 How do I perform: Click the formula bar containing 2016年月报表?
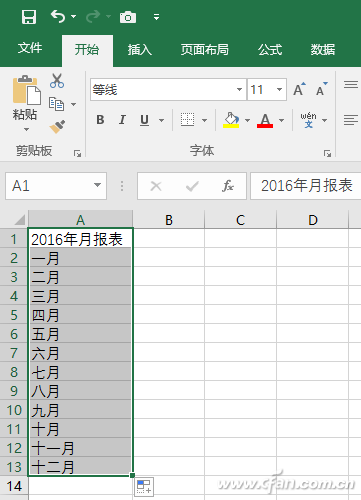pos(306,186)
